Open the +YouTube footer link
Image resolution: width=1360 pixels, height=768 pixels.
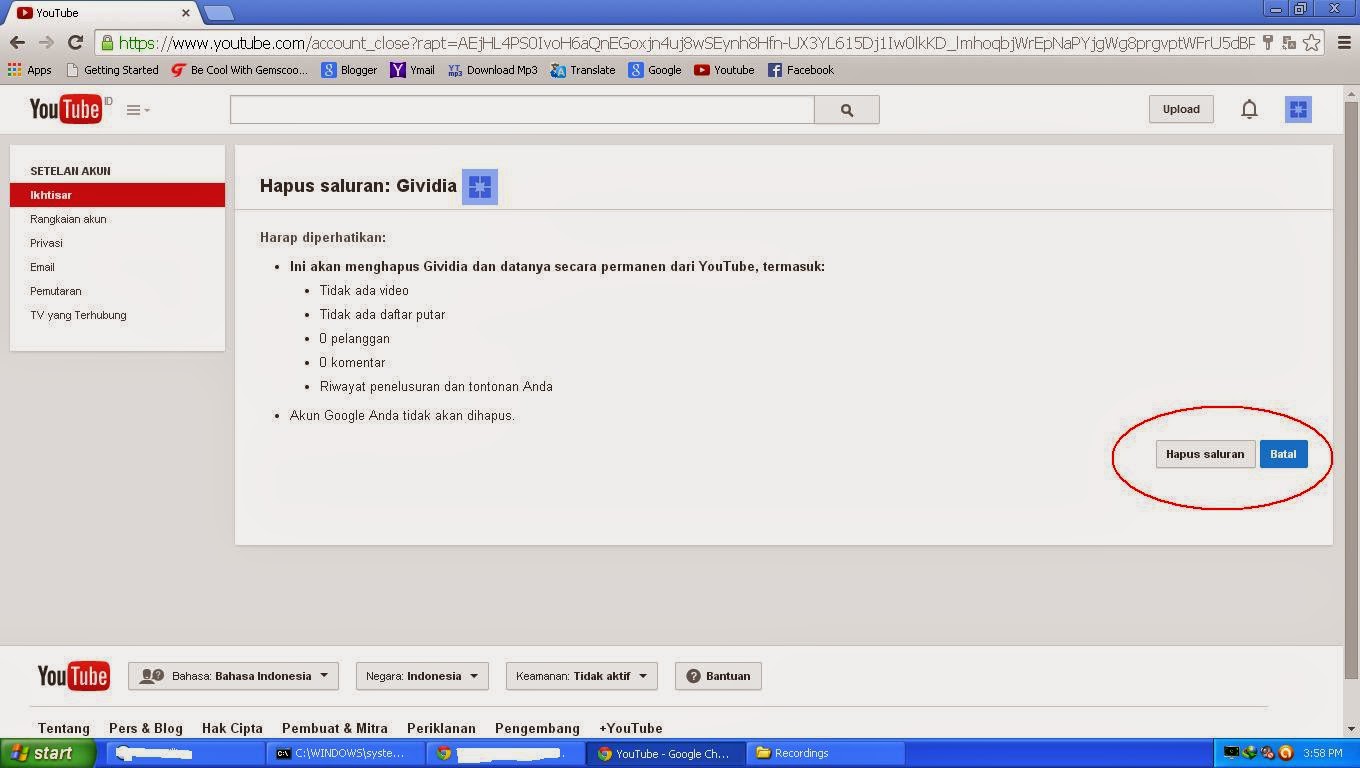pos(631,728)
